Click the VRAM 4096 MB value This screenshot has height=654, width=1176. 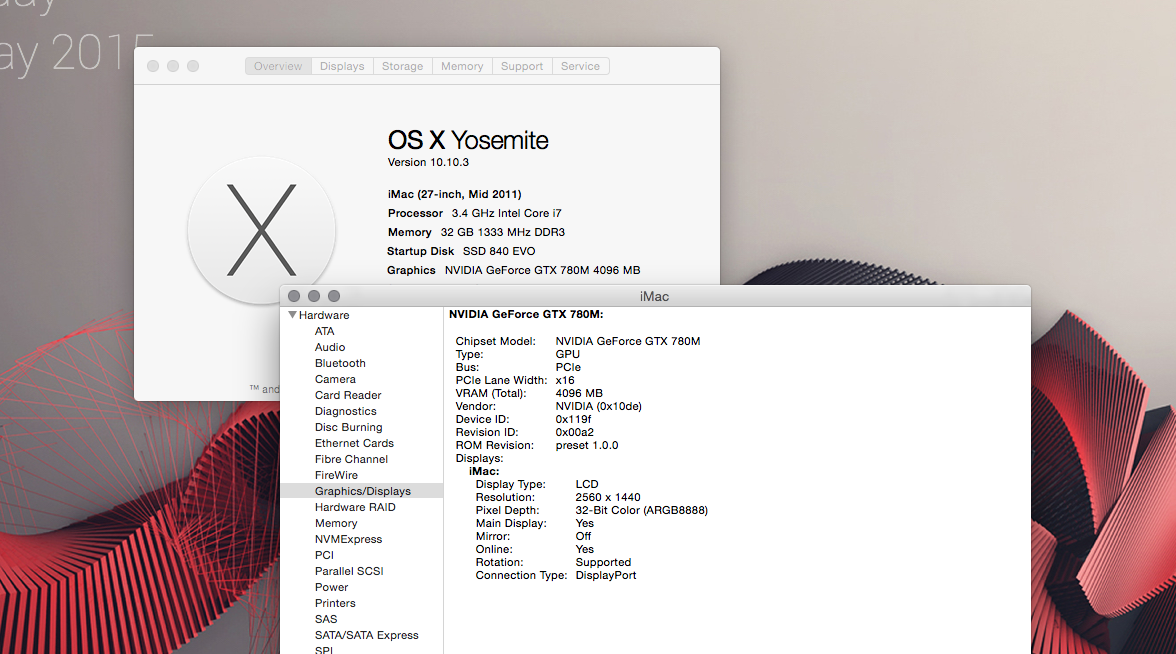579,393
